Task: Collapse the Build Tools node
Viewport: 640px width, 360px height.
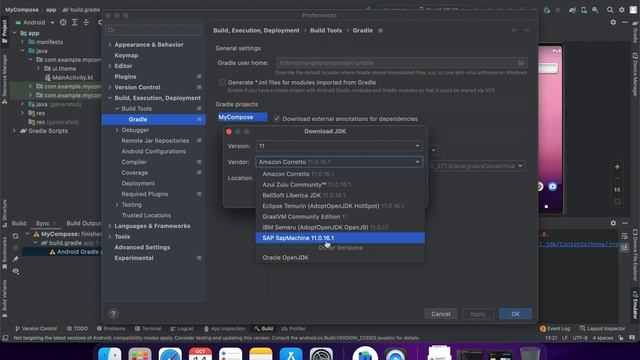Action: (x=117, y=109)
